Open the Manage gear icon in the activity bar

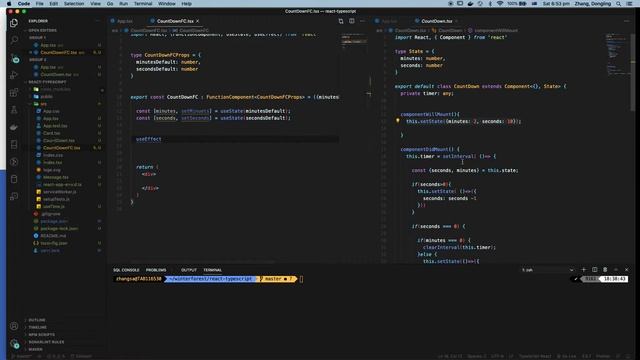tap(14, 344)
